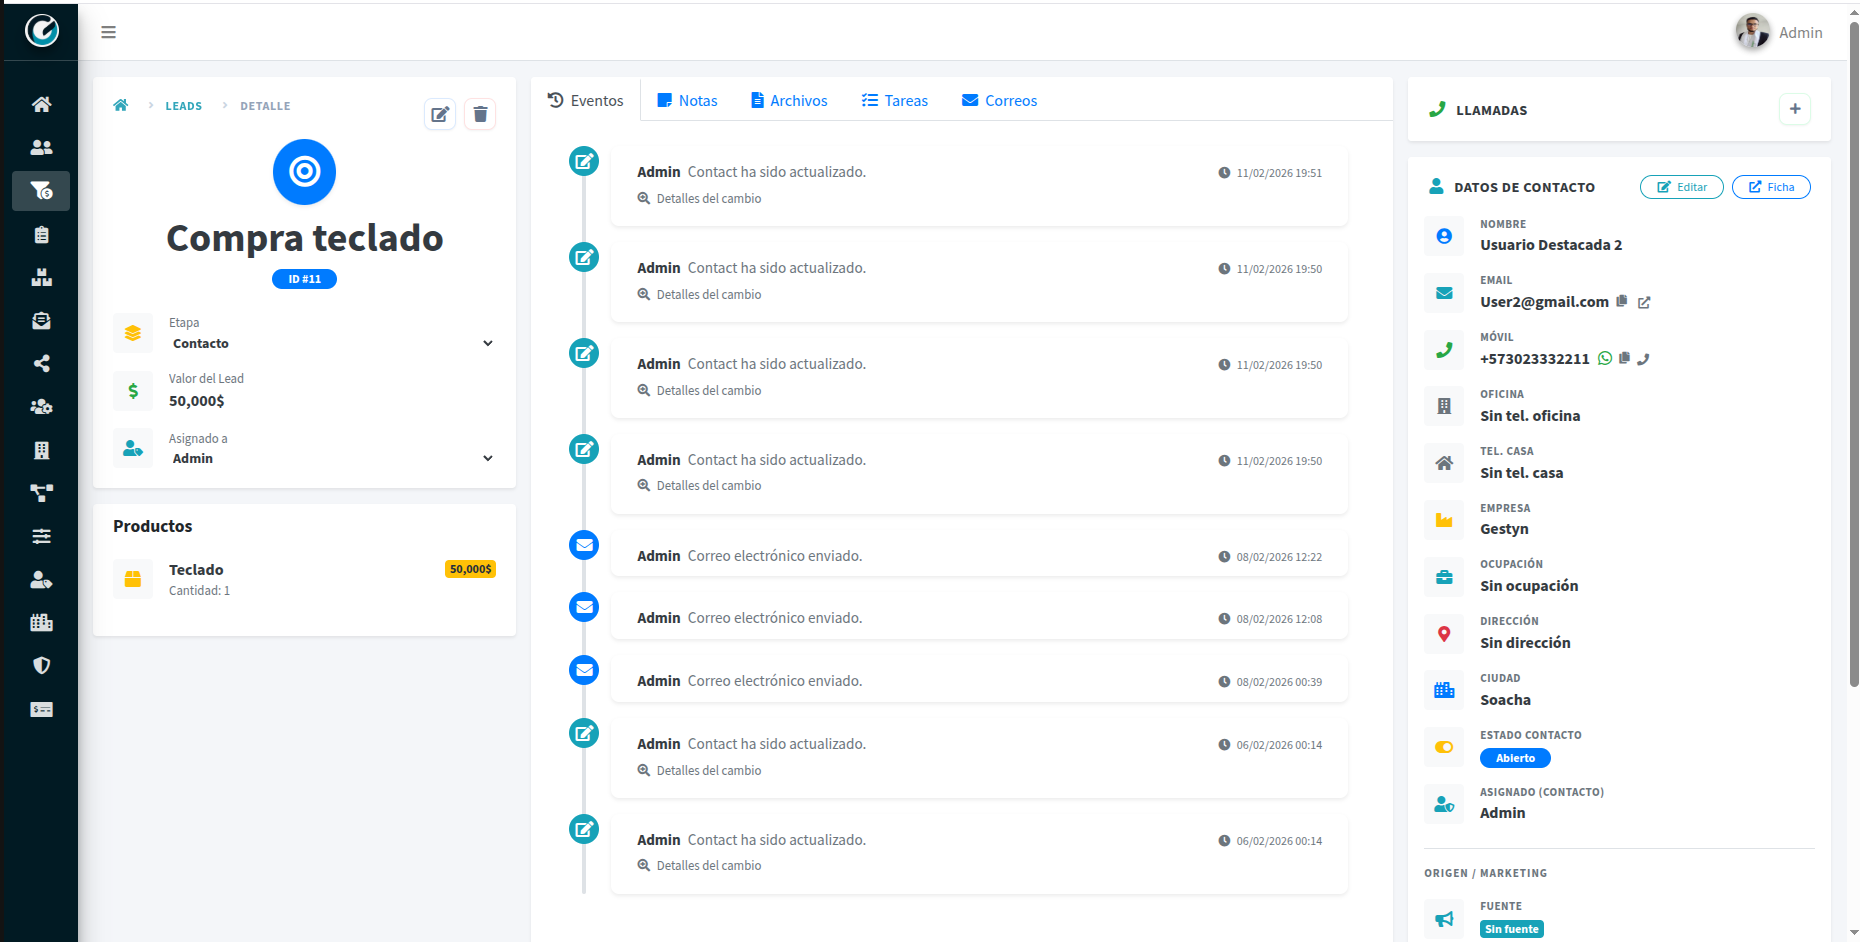Image resolution: width=1860 pixels, height=942 pixels.
Task: Switch to the Archivos tab
Action: [789, 100]
